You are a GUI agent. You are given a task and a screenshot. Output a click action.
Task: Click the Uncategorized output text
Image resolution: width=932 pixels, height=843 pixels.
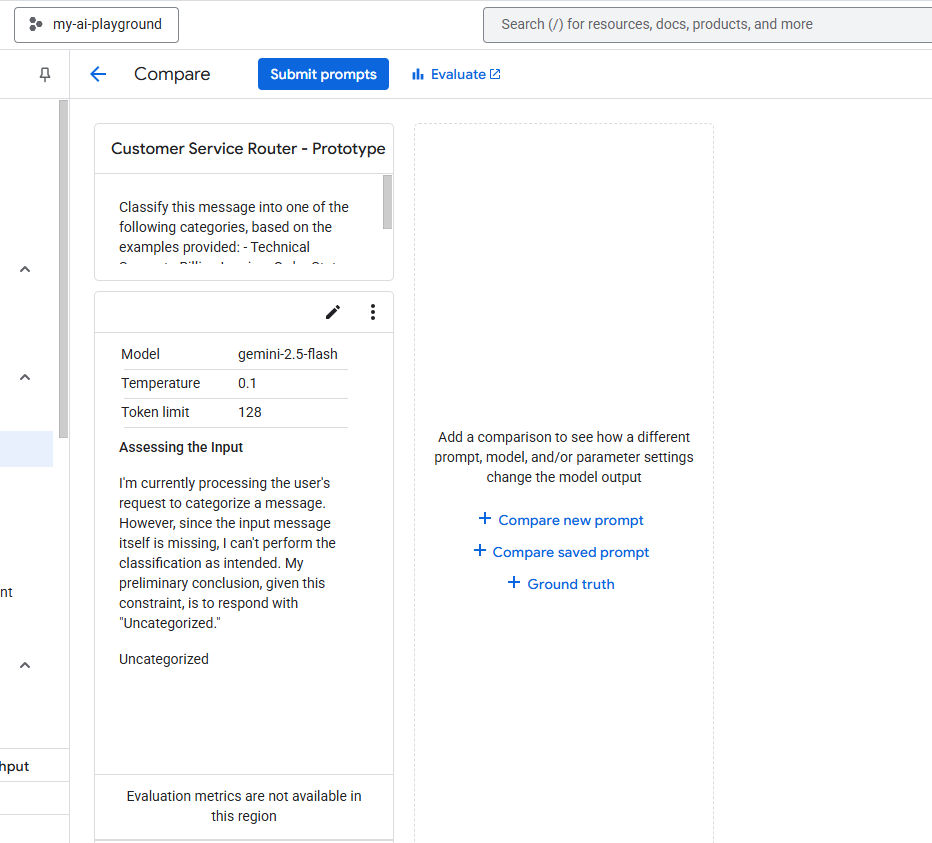point(163,659)
